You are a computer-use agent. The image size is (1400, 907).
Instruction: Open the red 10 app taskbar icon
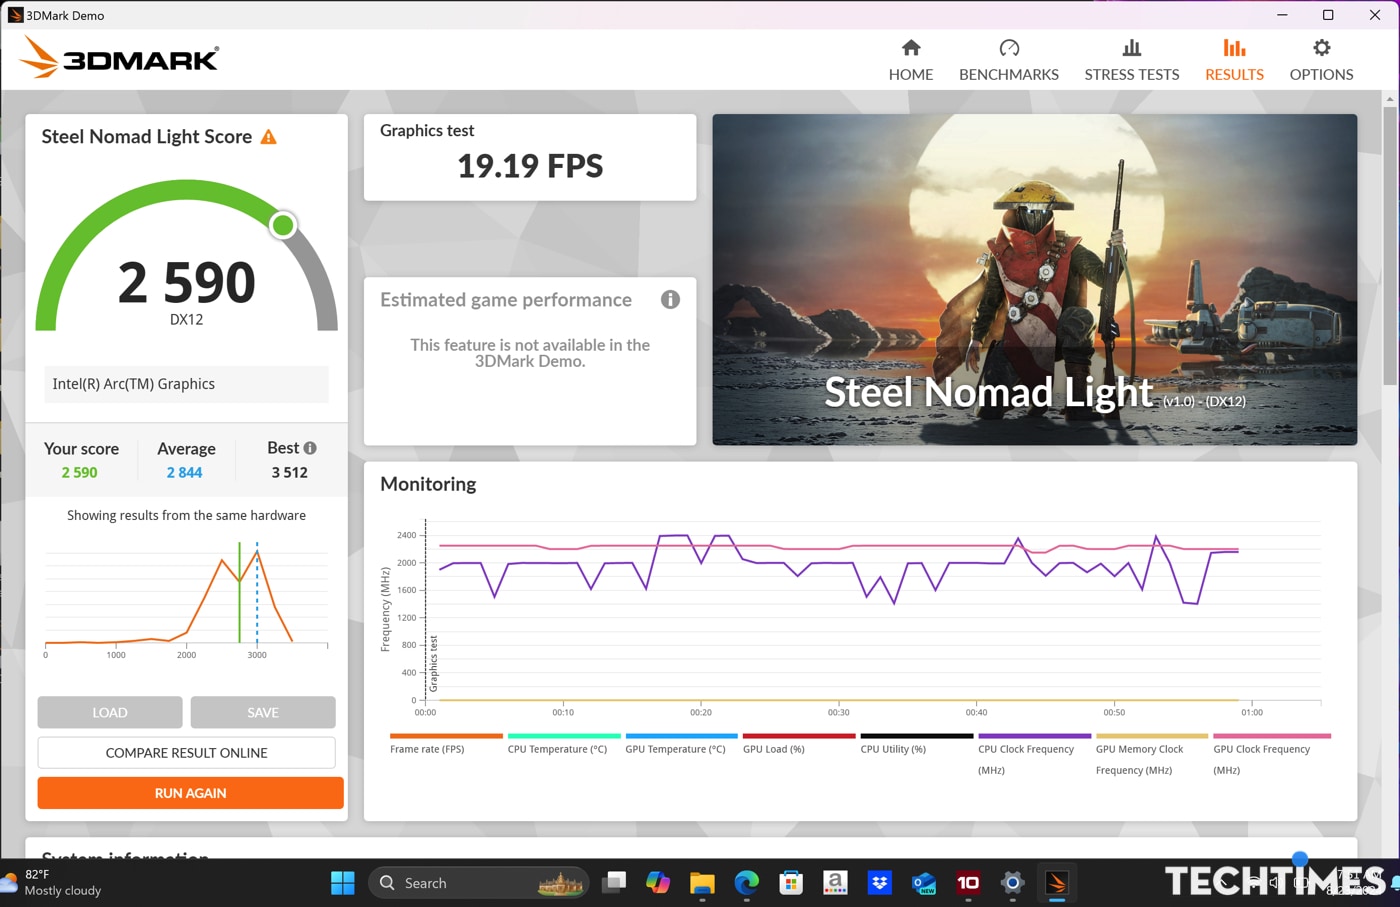point(968,883)
